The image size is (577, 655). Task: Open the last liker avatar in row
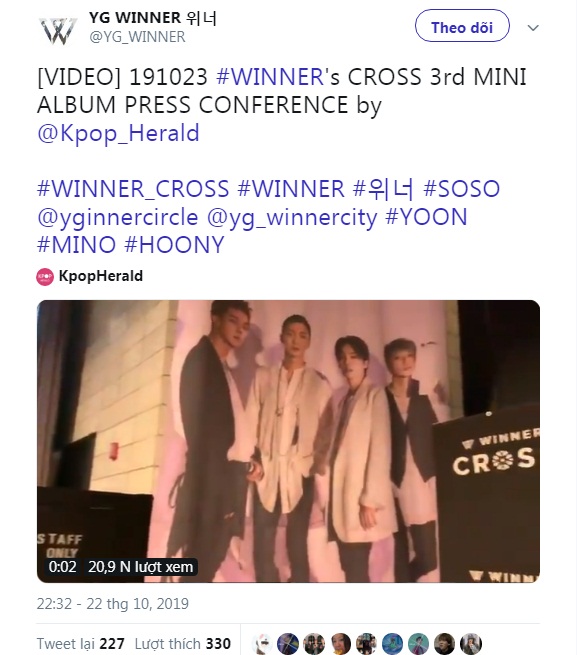[471, 643]
